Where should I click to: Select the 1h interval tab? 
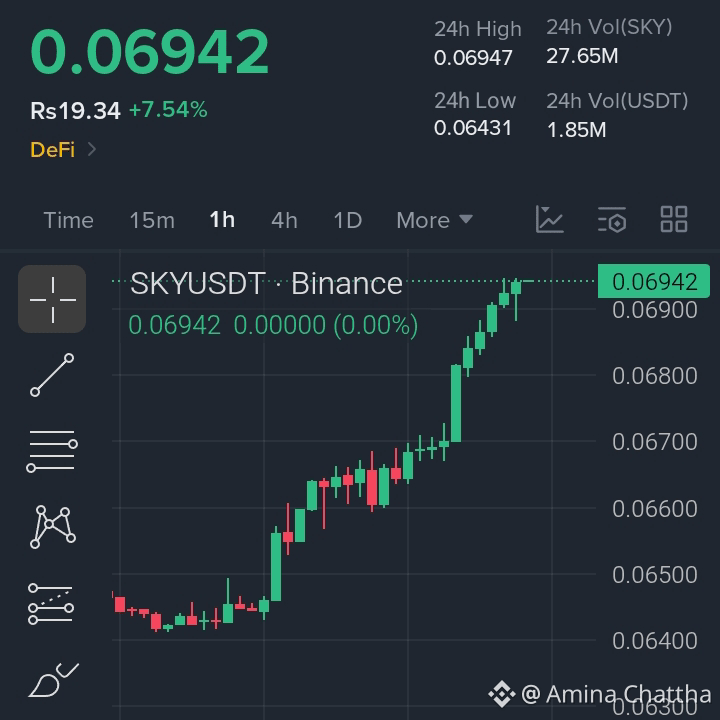coord(222,219)
